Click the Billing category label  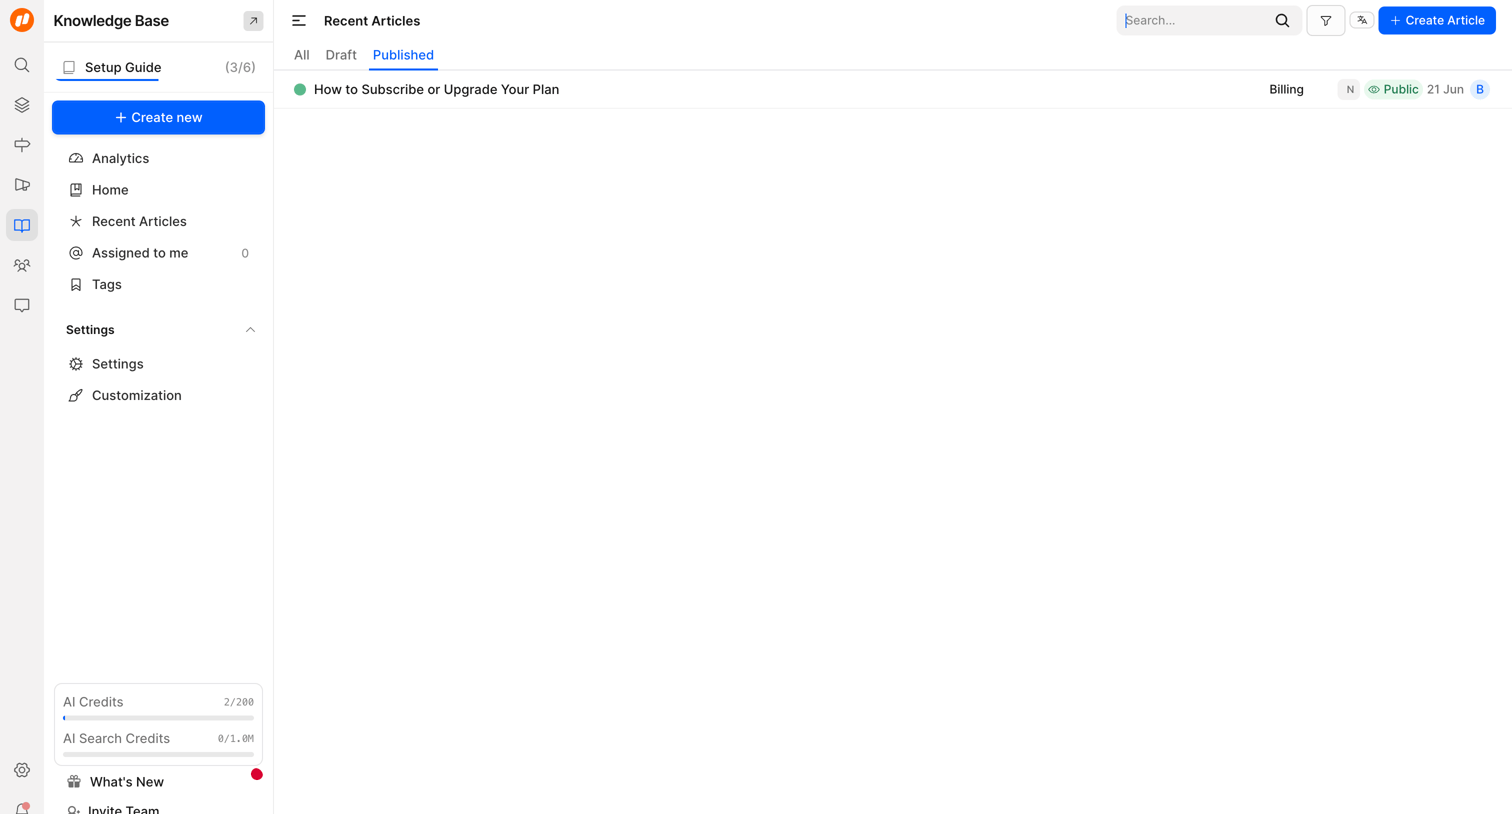pos(1286,90)
